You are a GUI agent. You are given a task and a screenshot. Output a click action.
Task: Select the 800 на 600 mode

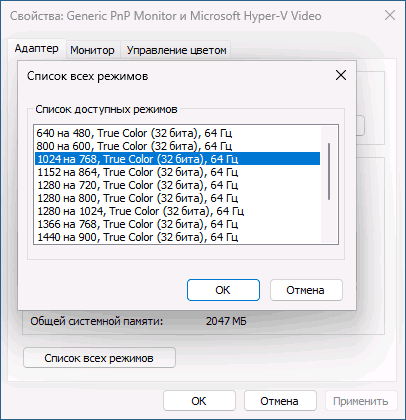pyautogui.click(x=177, y=146)
